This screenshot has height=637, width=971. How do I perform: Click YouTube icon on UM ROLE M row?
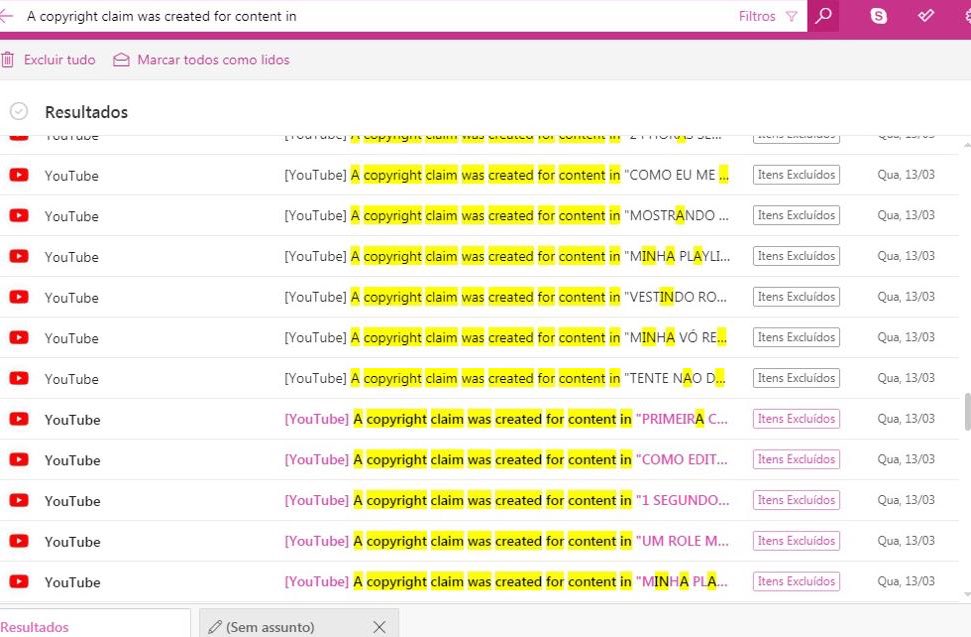point(19,540)
